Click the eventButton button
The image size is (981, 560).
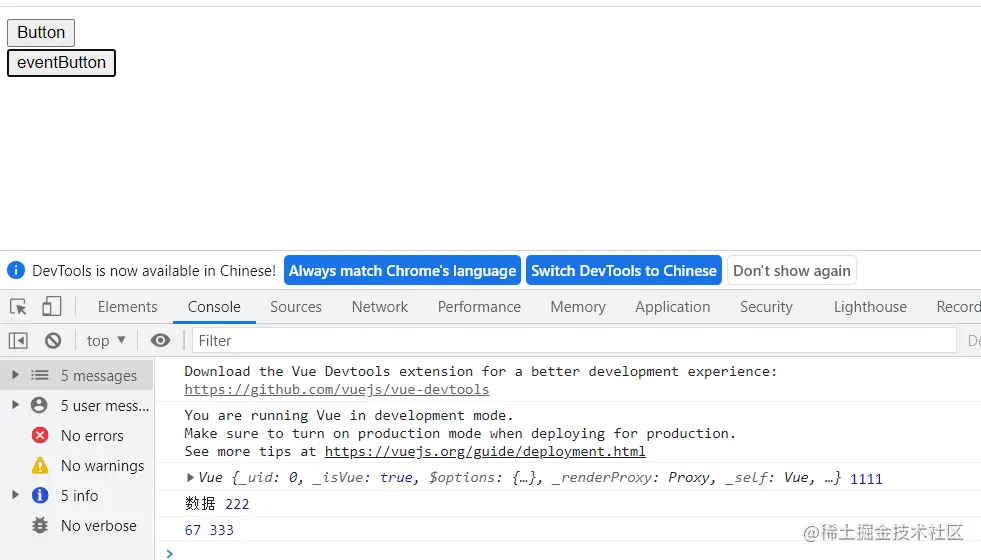(x=61, y=63)
